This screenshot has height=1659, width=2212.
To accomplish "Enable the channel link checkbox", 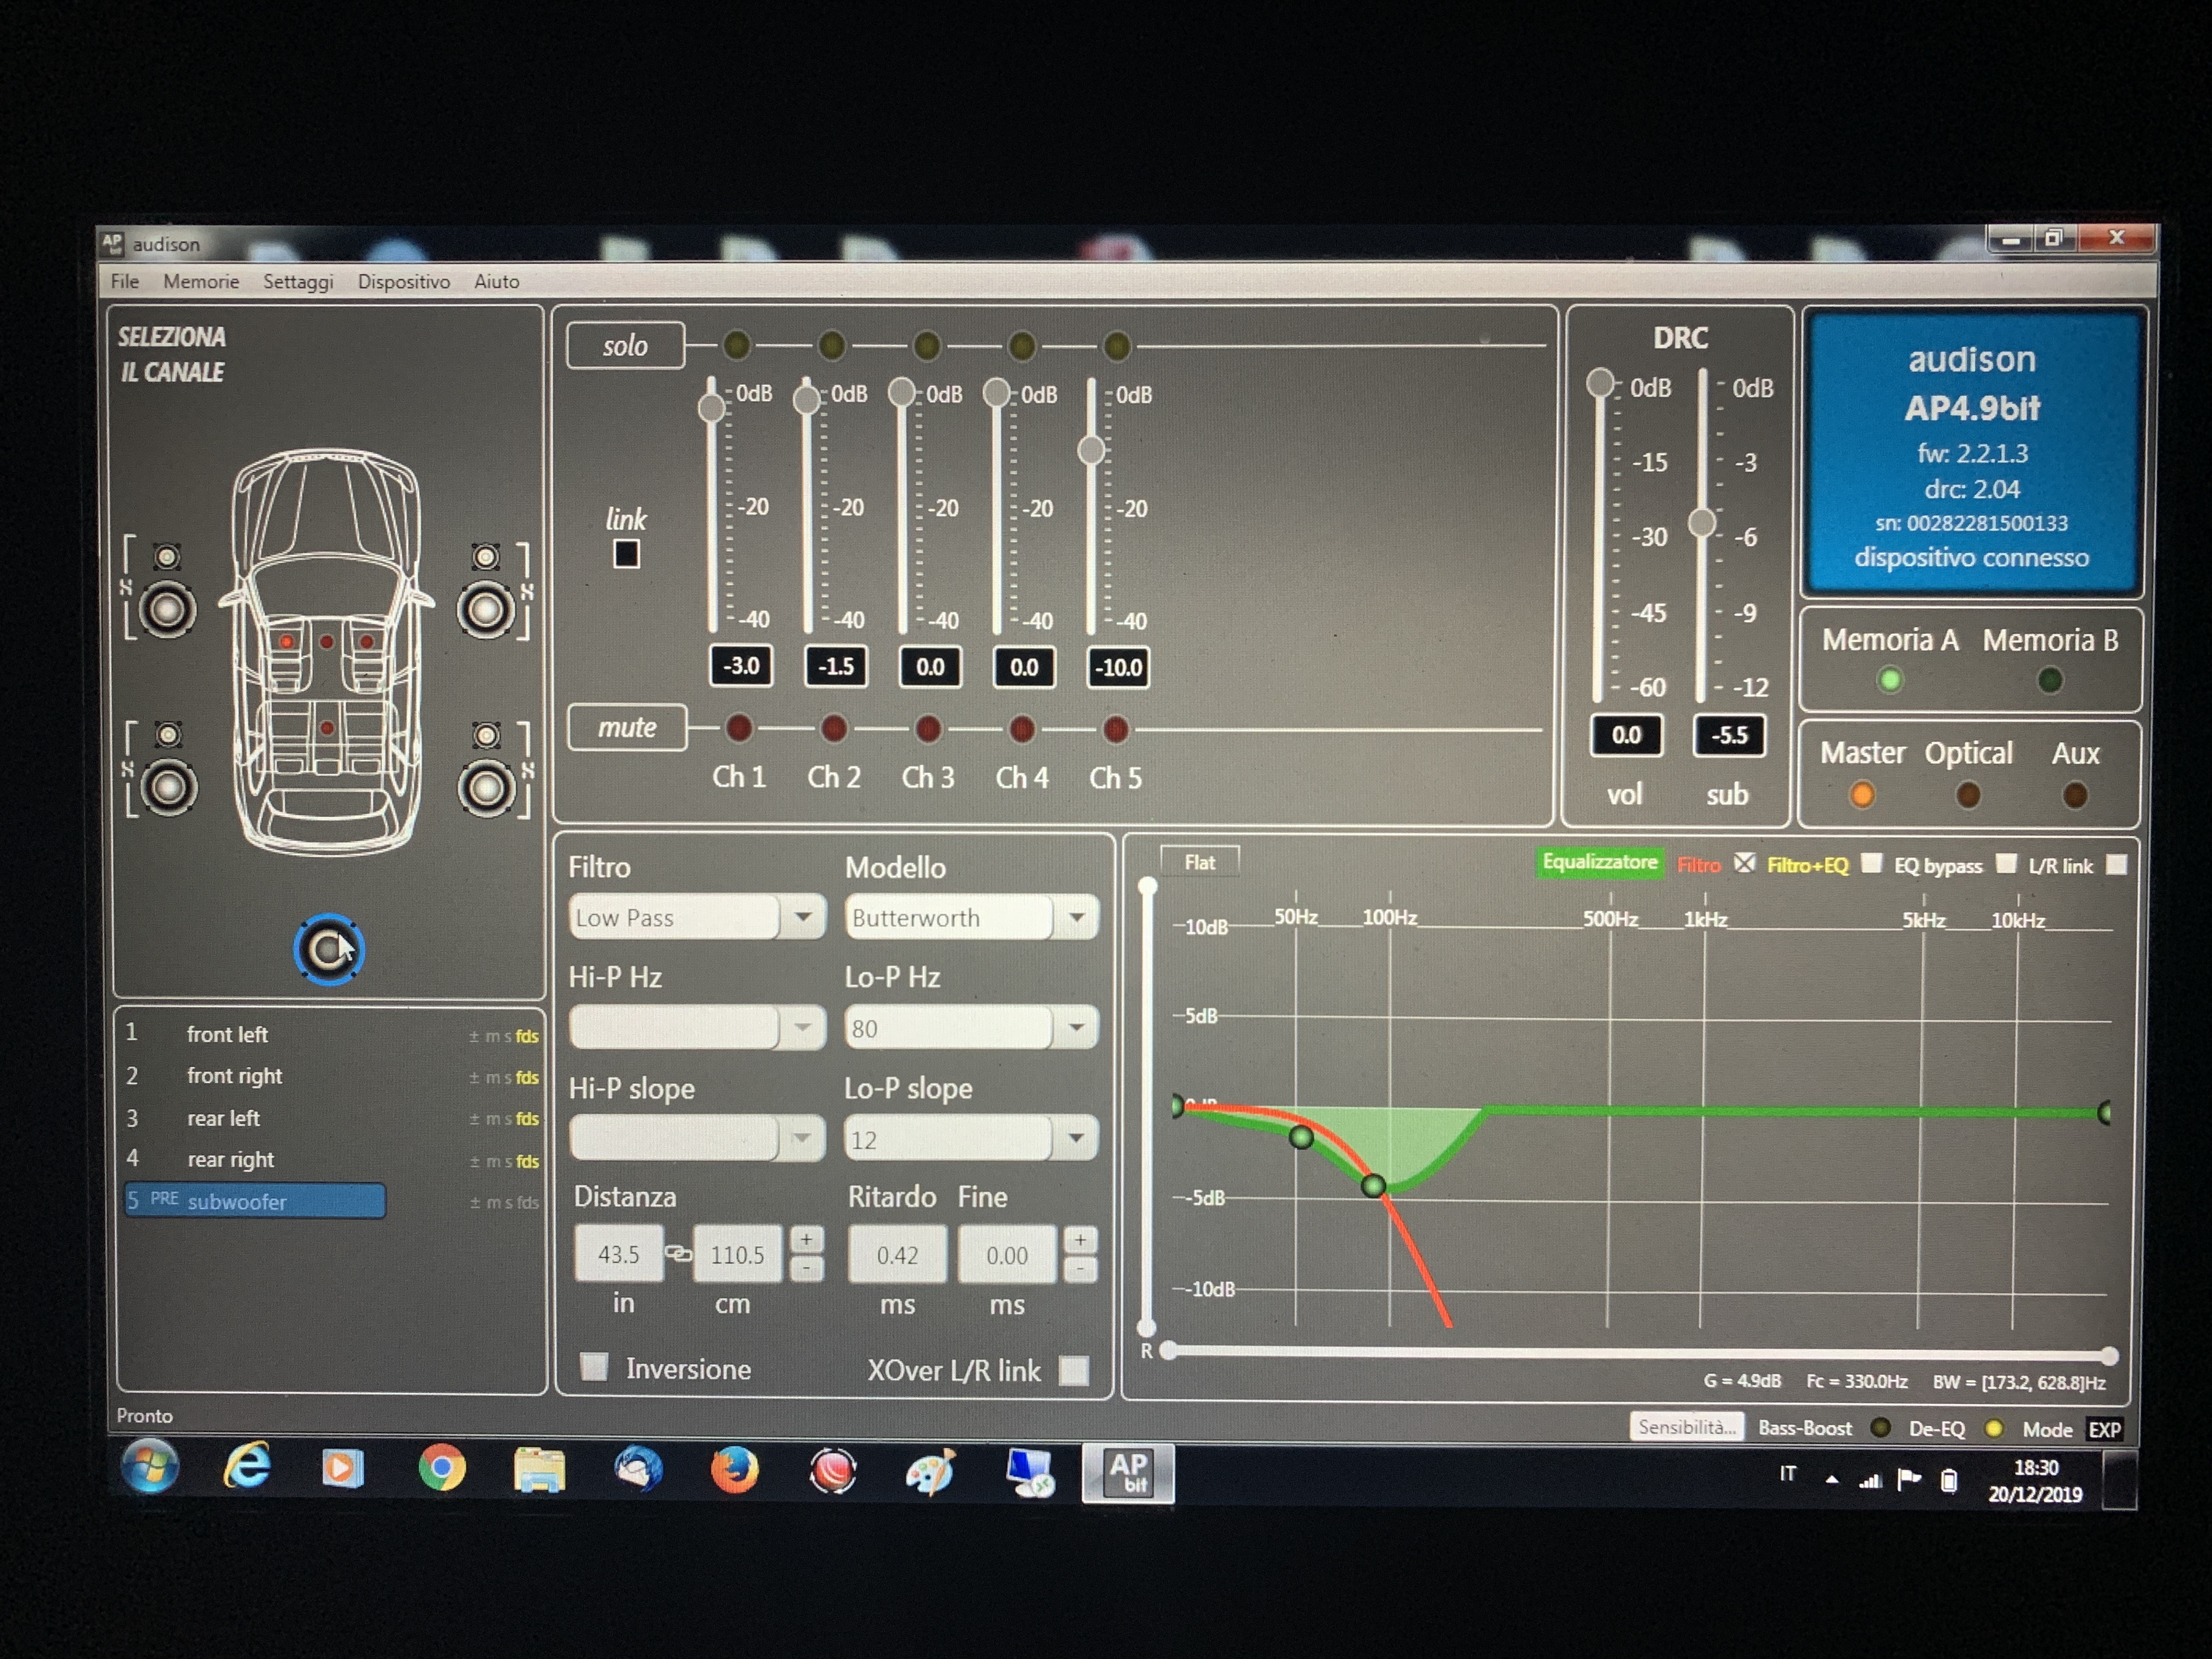I will coord(626,553).
